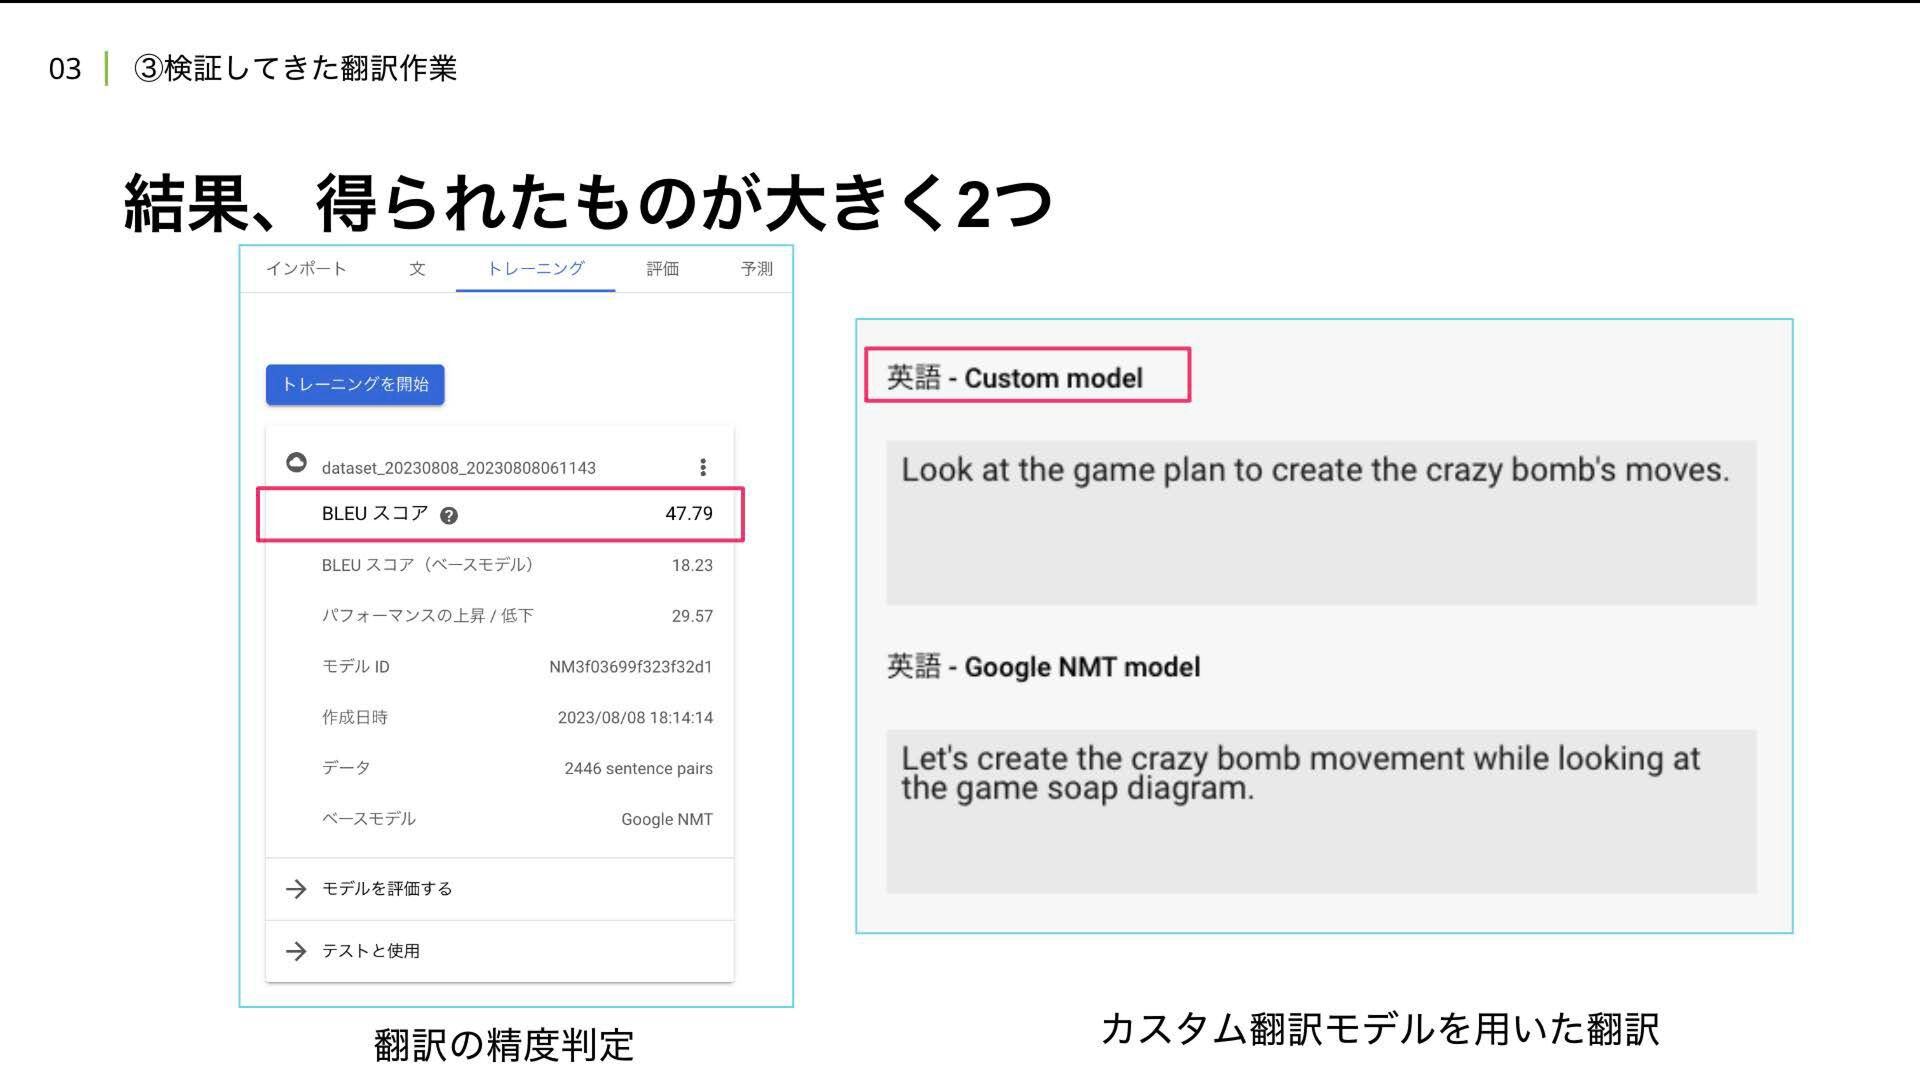Open the インポート tab

tap(306, 269)
